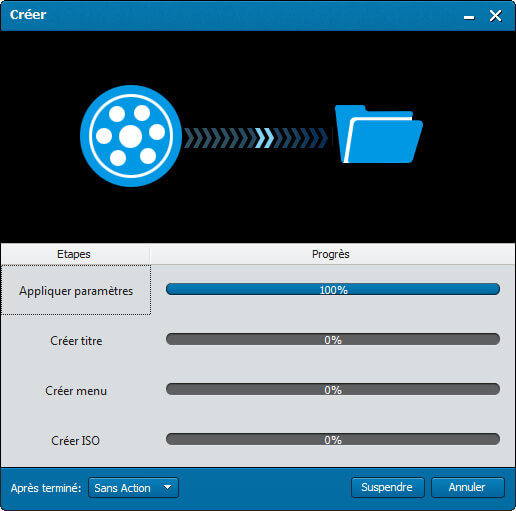Click the Annuler button
516x511 pixels.
pyautogui.click(x=467, y=487)
